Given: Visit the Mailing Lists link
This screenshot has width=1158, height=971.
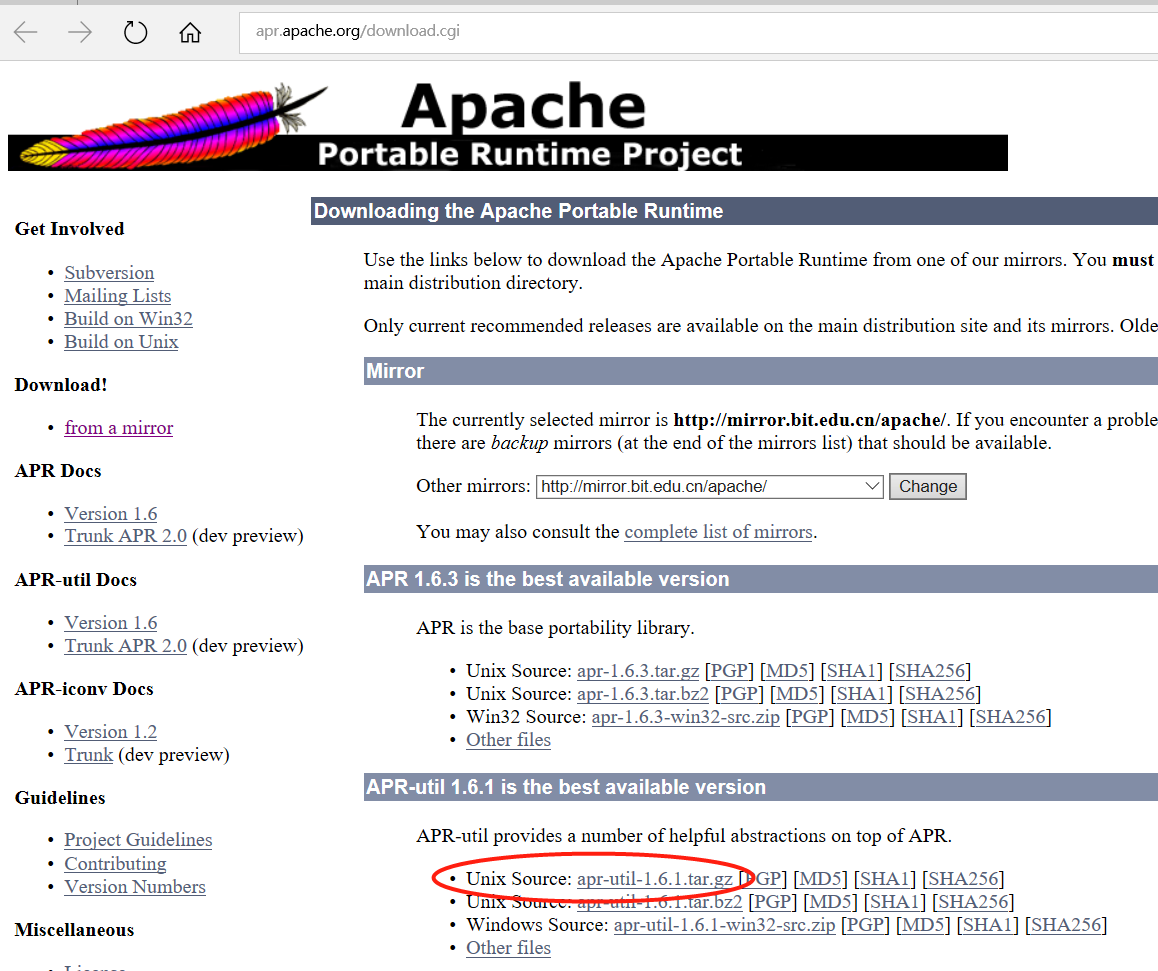Looking at the screenshot, I should click(117, 295).
